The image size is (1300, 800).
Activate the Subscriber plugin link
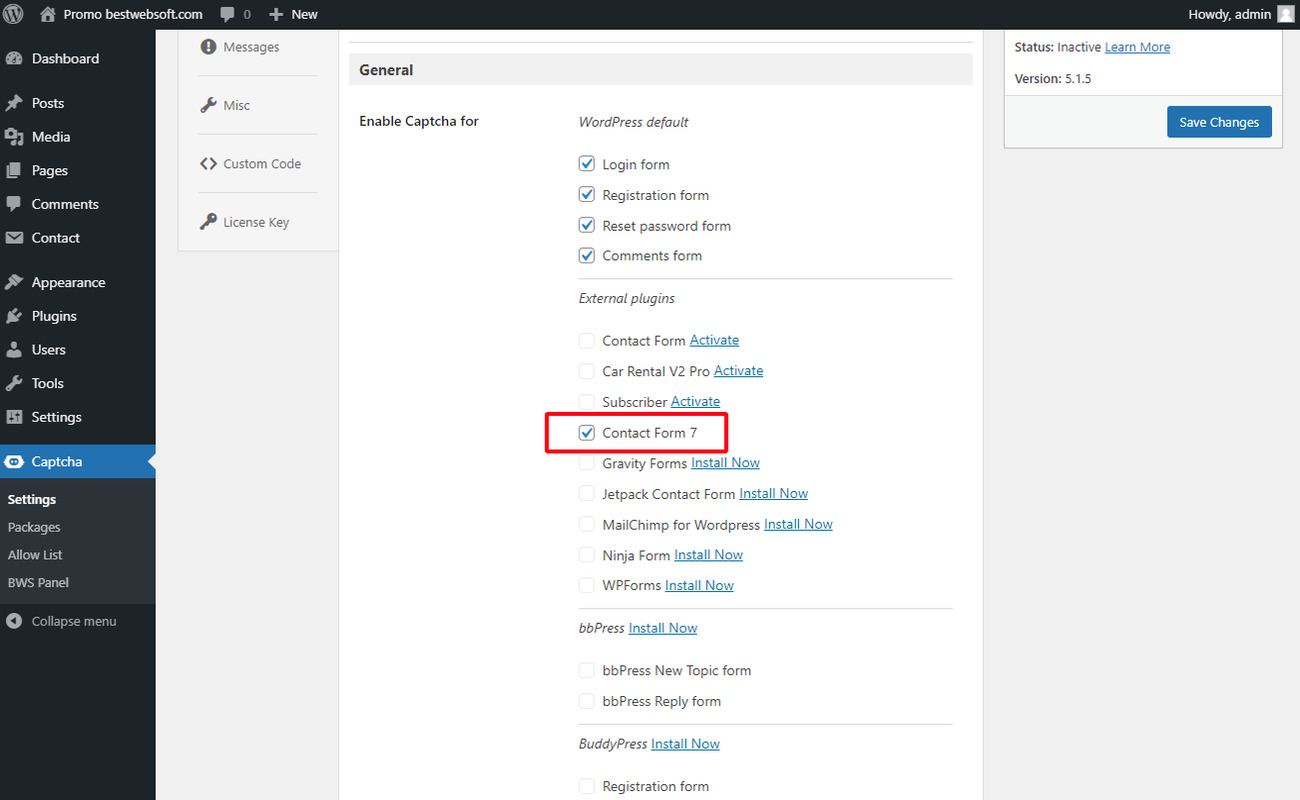click(695, 402)
